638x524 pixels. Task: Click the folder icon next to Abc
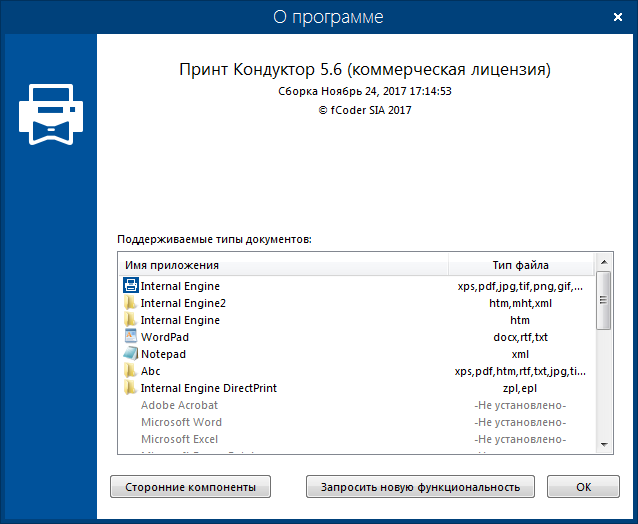point(130,371)
